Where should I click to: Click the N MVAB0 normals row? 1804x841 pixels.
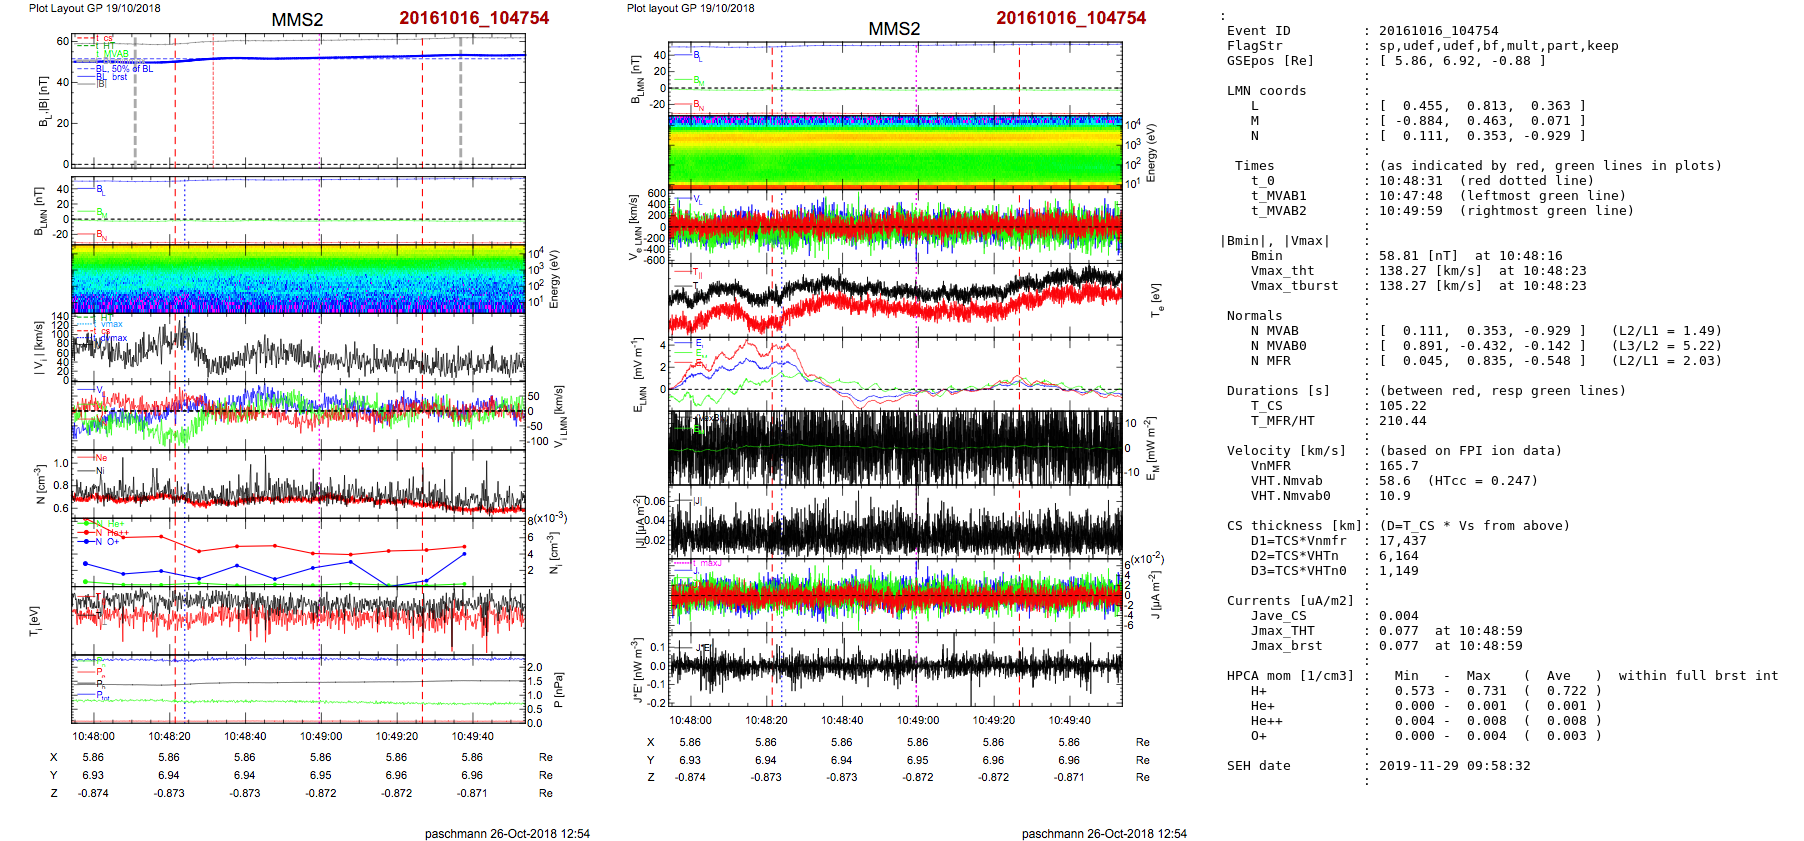point(1480,346)
